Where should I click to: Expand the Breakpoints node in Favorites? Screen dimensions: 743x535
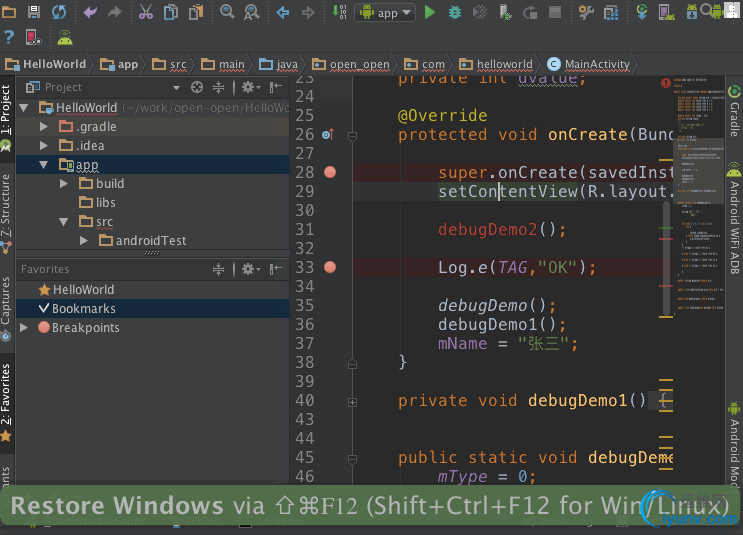(24, 327)
